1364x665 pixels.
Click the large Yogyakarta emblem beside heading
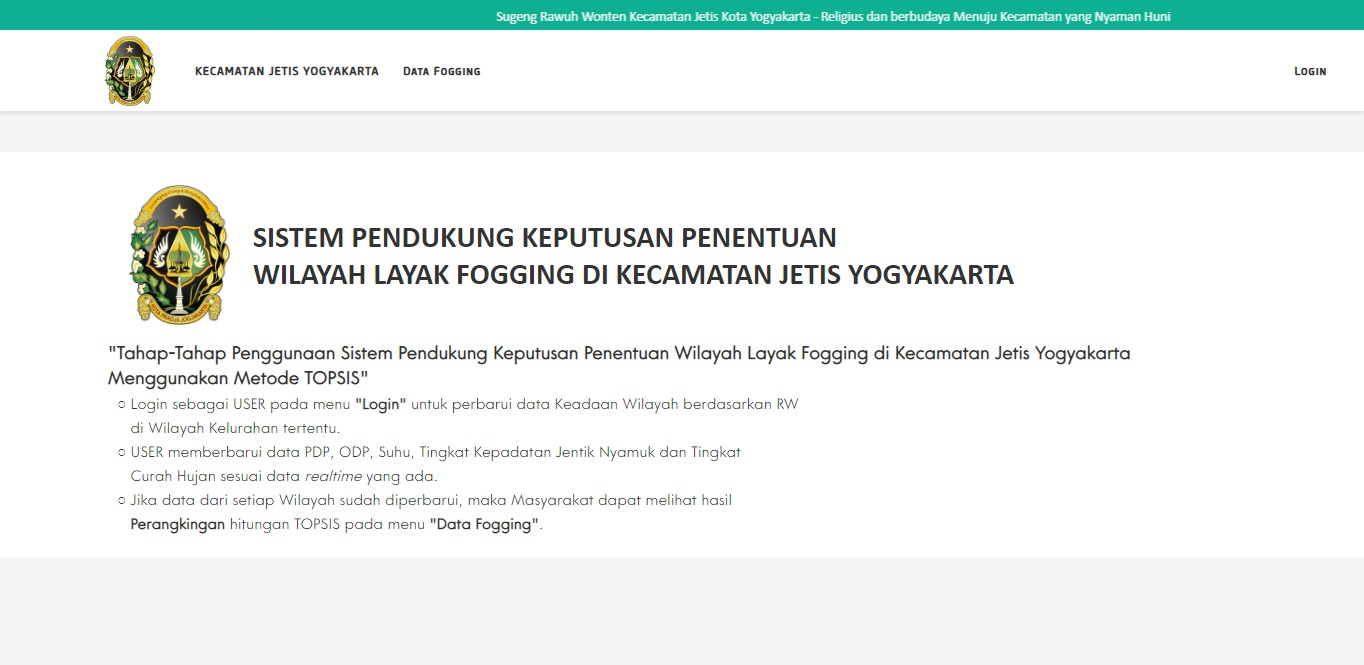pyautogui.click(x=179, y=255)
